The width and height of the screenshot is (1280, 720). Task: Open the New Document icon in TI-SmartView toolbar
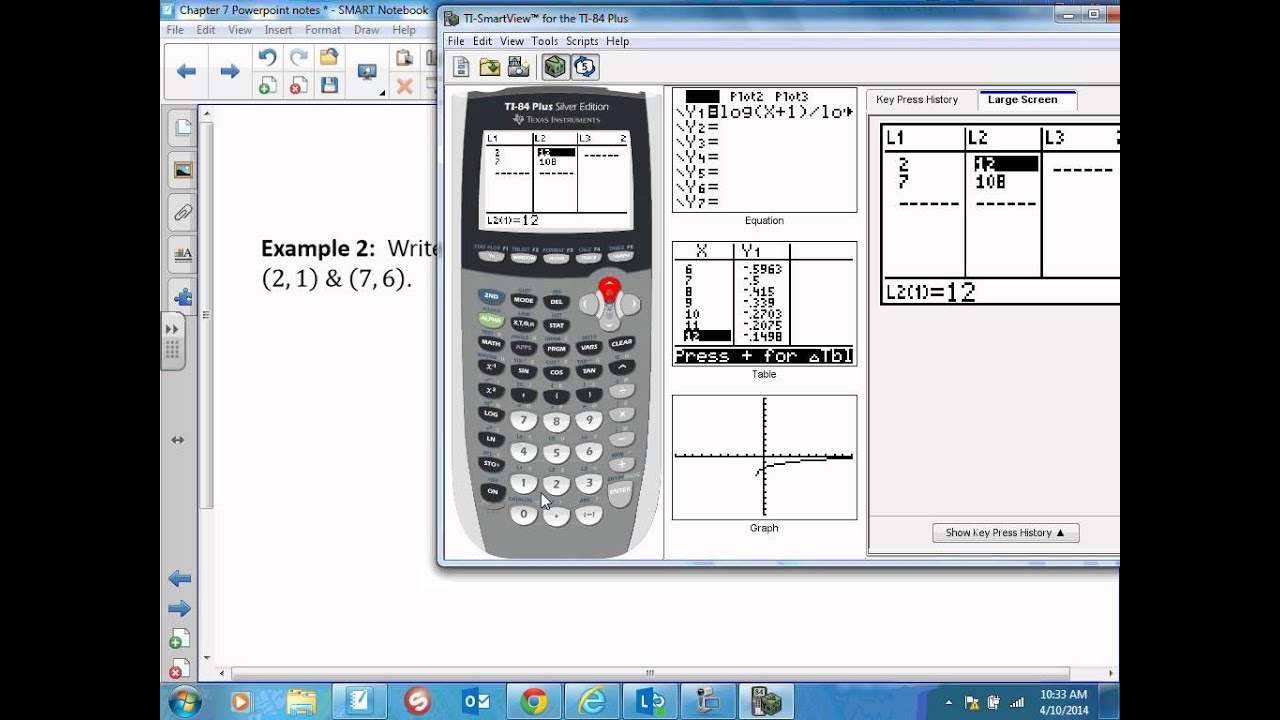[x=461, y=67]
